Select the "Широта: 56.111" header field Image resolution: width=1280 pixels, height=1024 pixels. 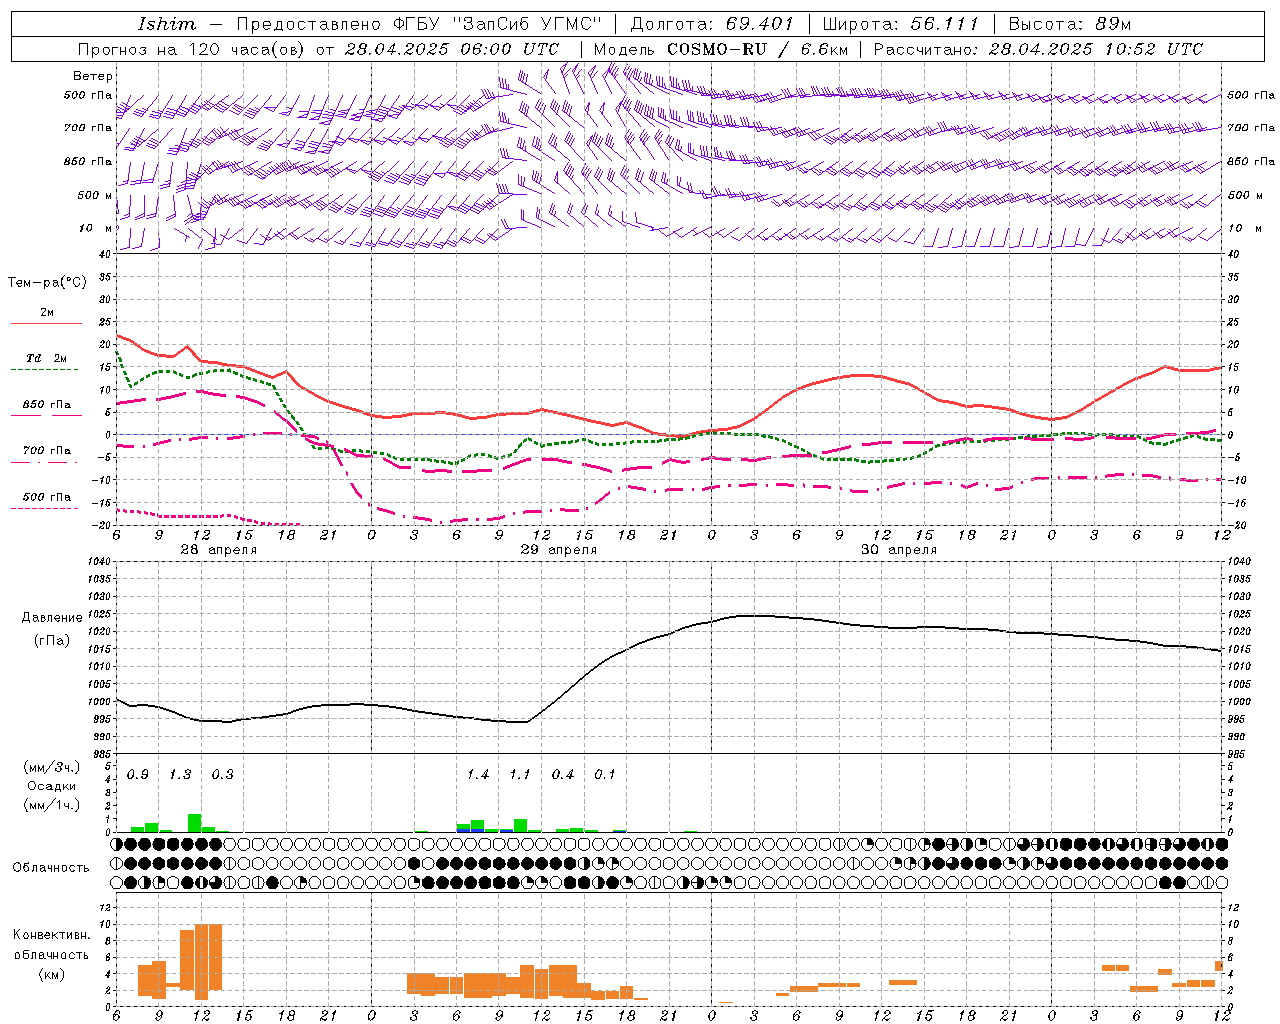[x=900, y=24]
